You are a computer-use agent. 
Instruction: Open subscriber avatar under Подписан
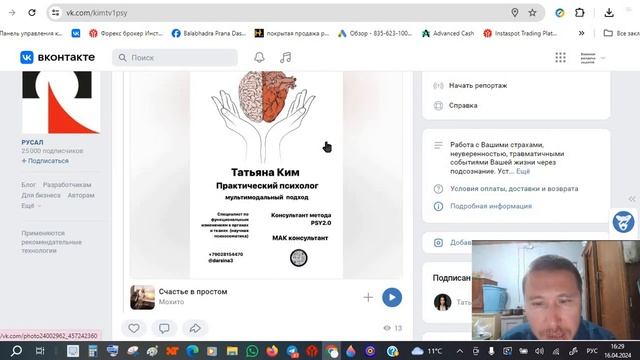pyautogui.click(x=442, y=302)
